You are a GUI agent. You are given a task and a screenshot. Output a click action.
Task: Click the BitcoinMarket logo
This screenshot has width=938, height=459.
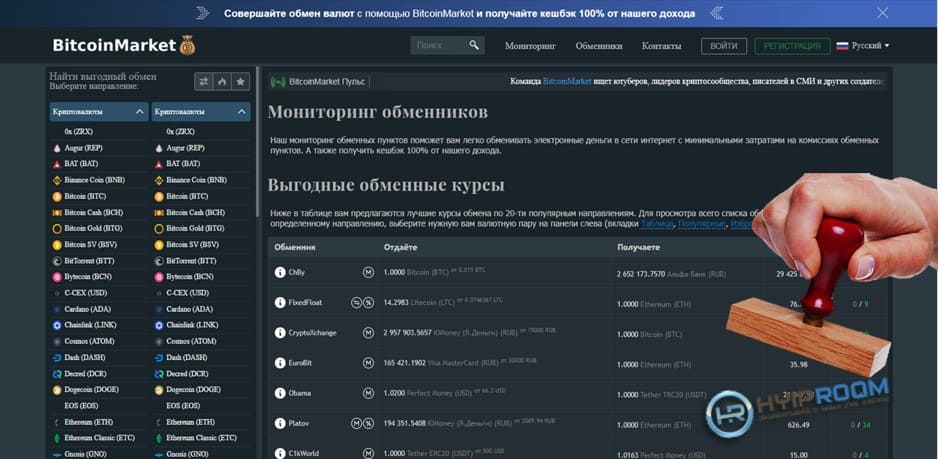[124, 45]
